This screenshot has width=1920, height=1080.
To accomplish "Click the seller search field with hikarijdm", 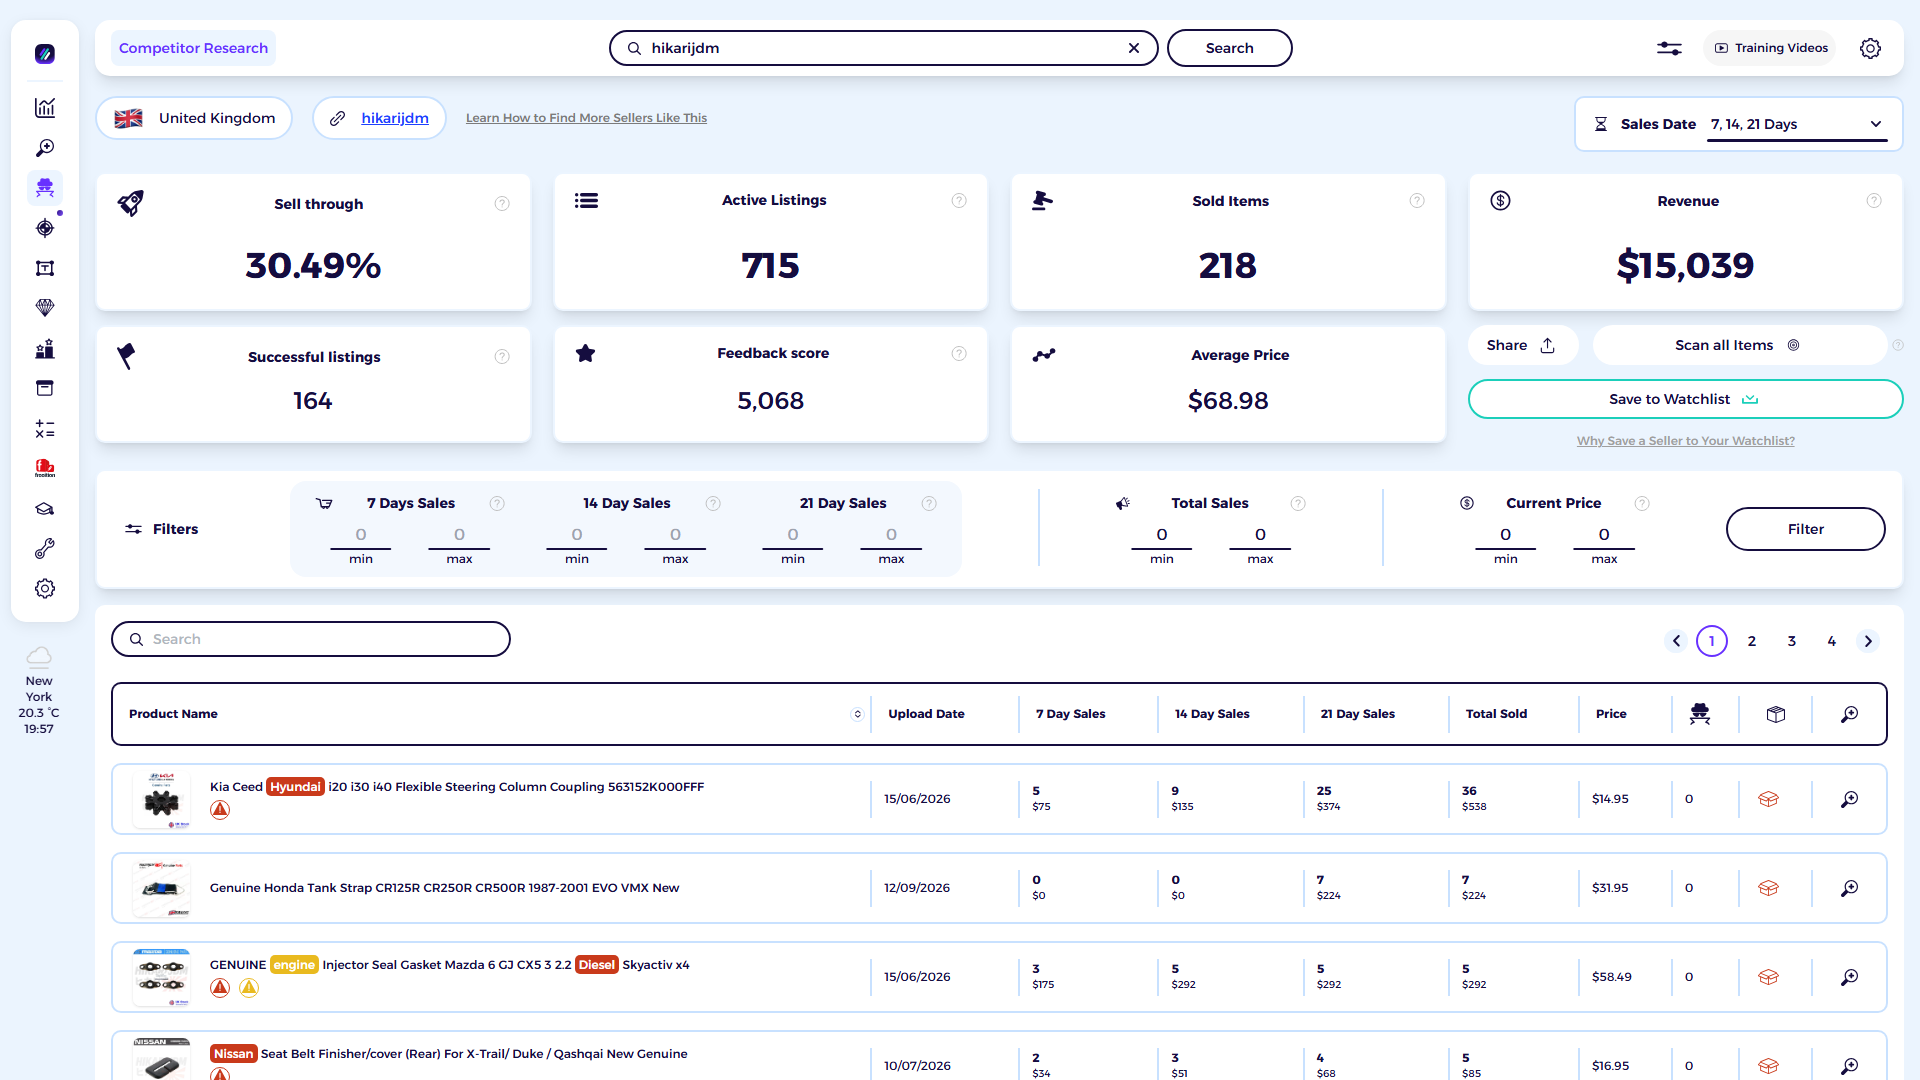I will [x=883, y=48].
